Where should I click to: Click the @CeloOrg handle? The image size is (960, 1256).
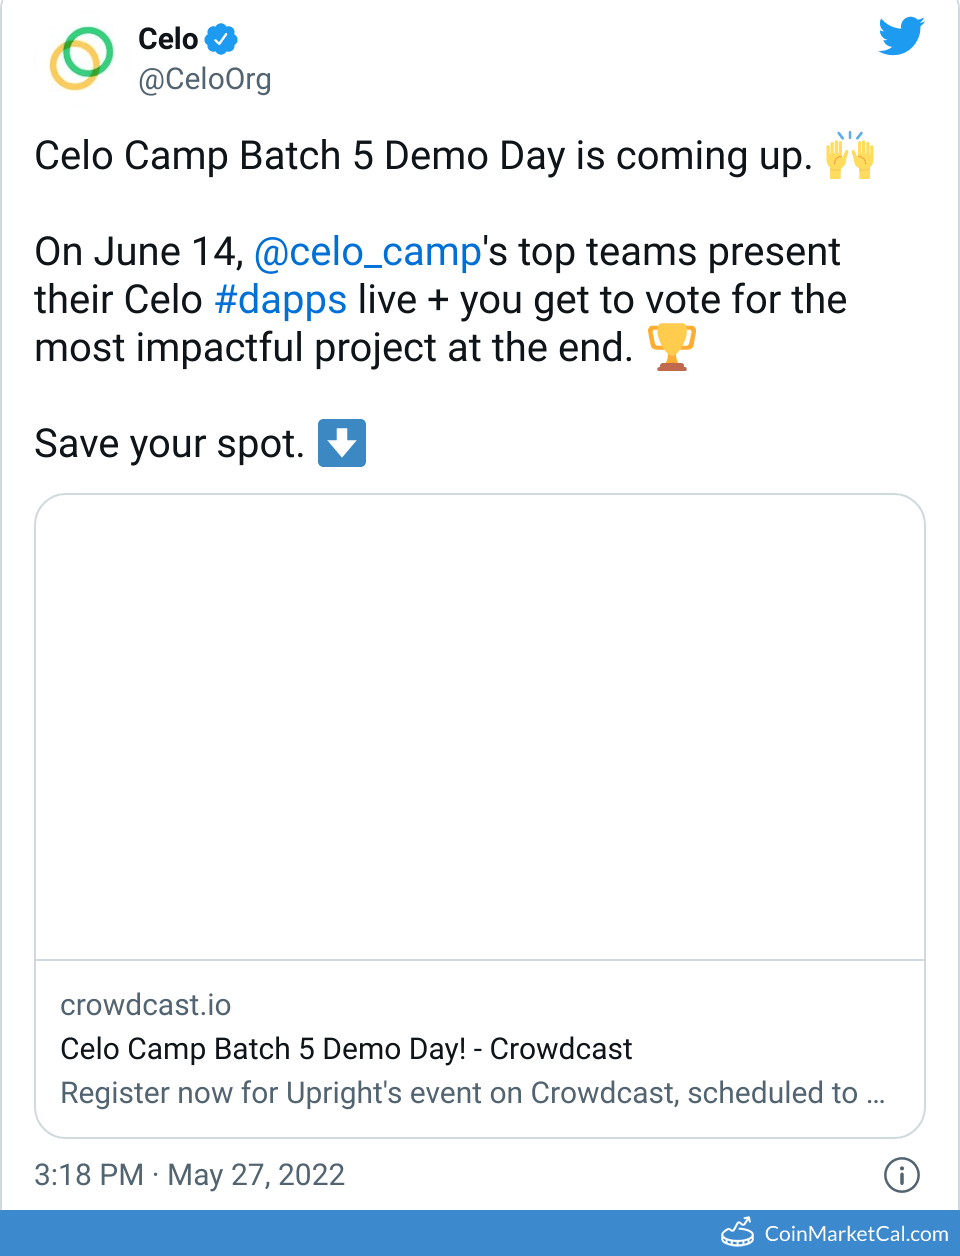coord(204,79)
